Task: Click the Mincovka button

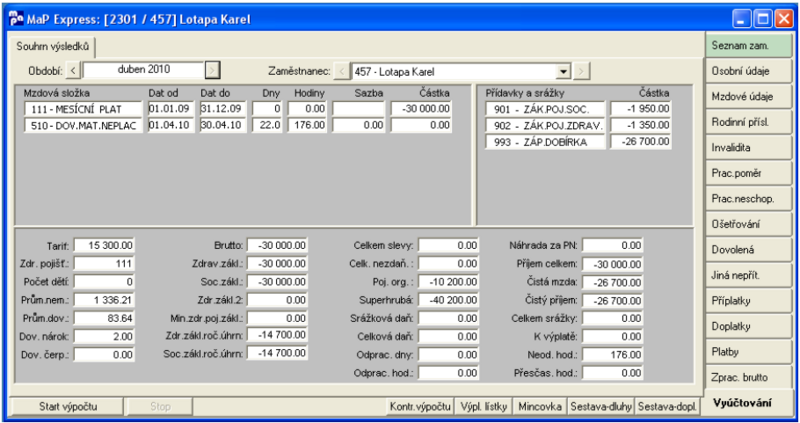Action: pyautogui.click(x=540, y=407)
